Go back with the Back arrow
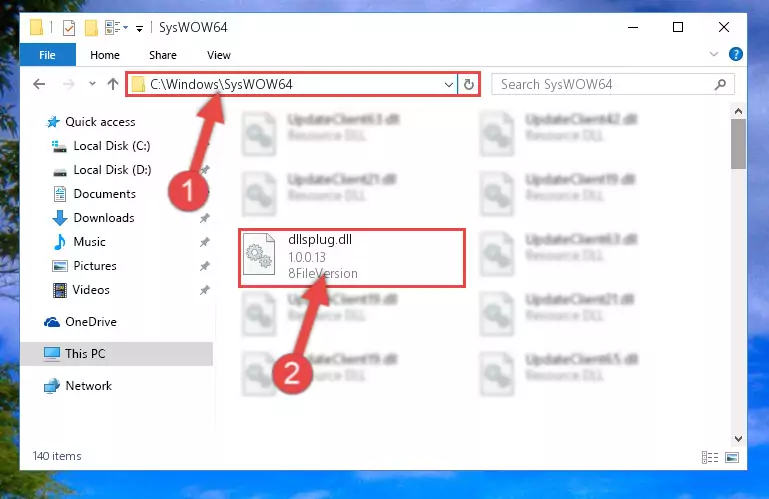 39,84
